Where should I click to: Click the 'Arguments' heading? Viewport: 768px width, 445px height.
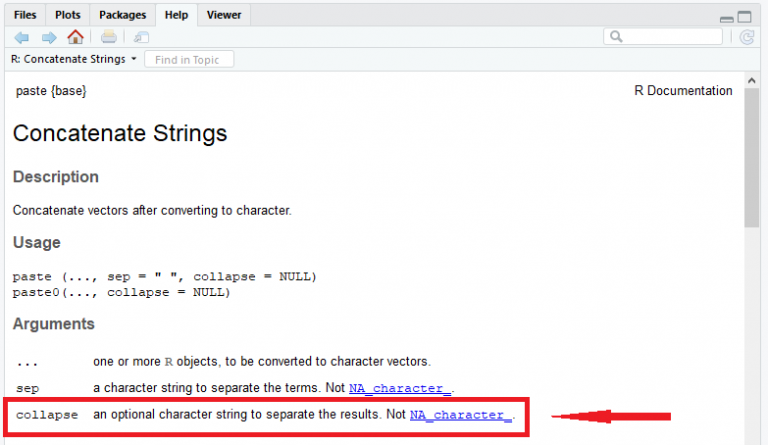53,324
